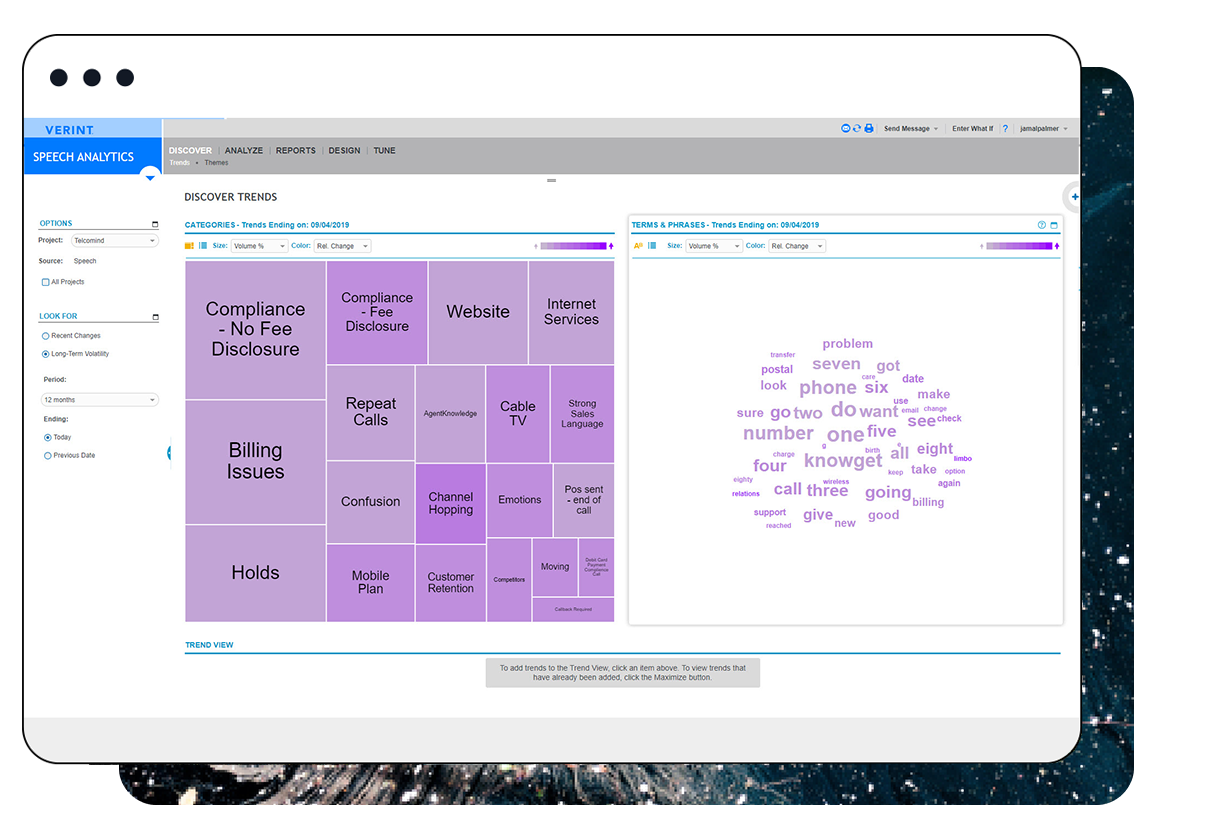This screenshot has height=832, width=1210.
Task: Open Categories Size dropdown Volume %
Action: point(259,246)
